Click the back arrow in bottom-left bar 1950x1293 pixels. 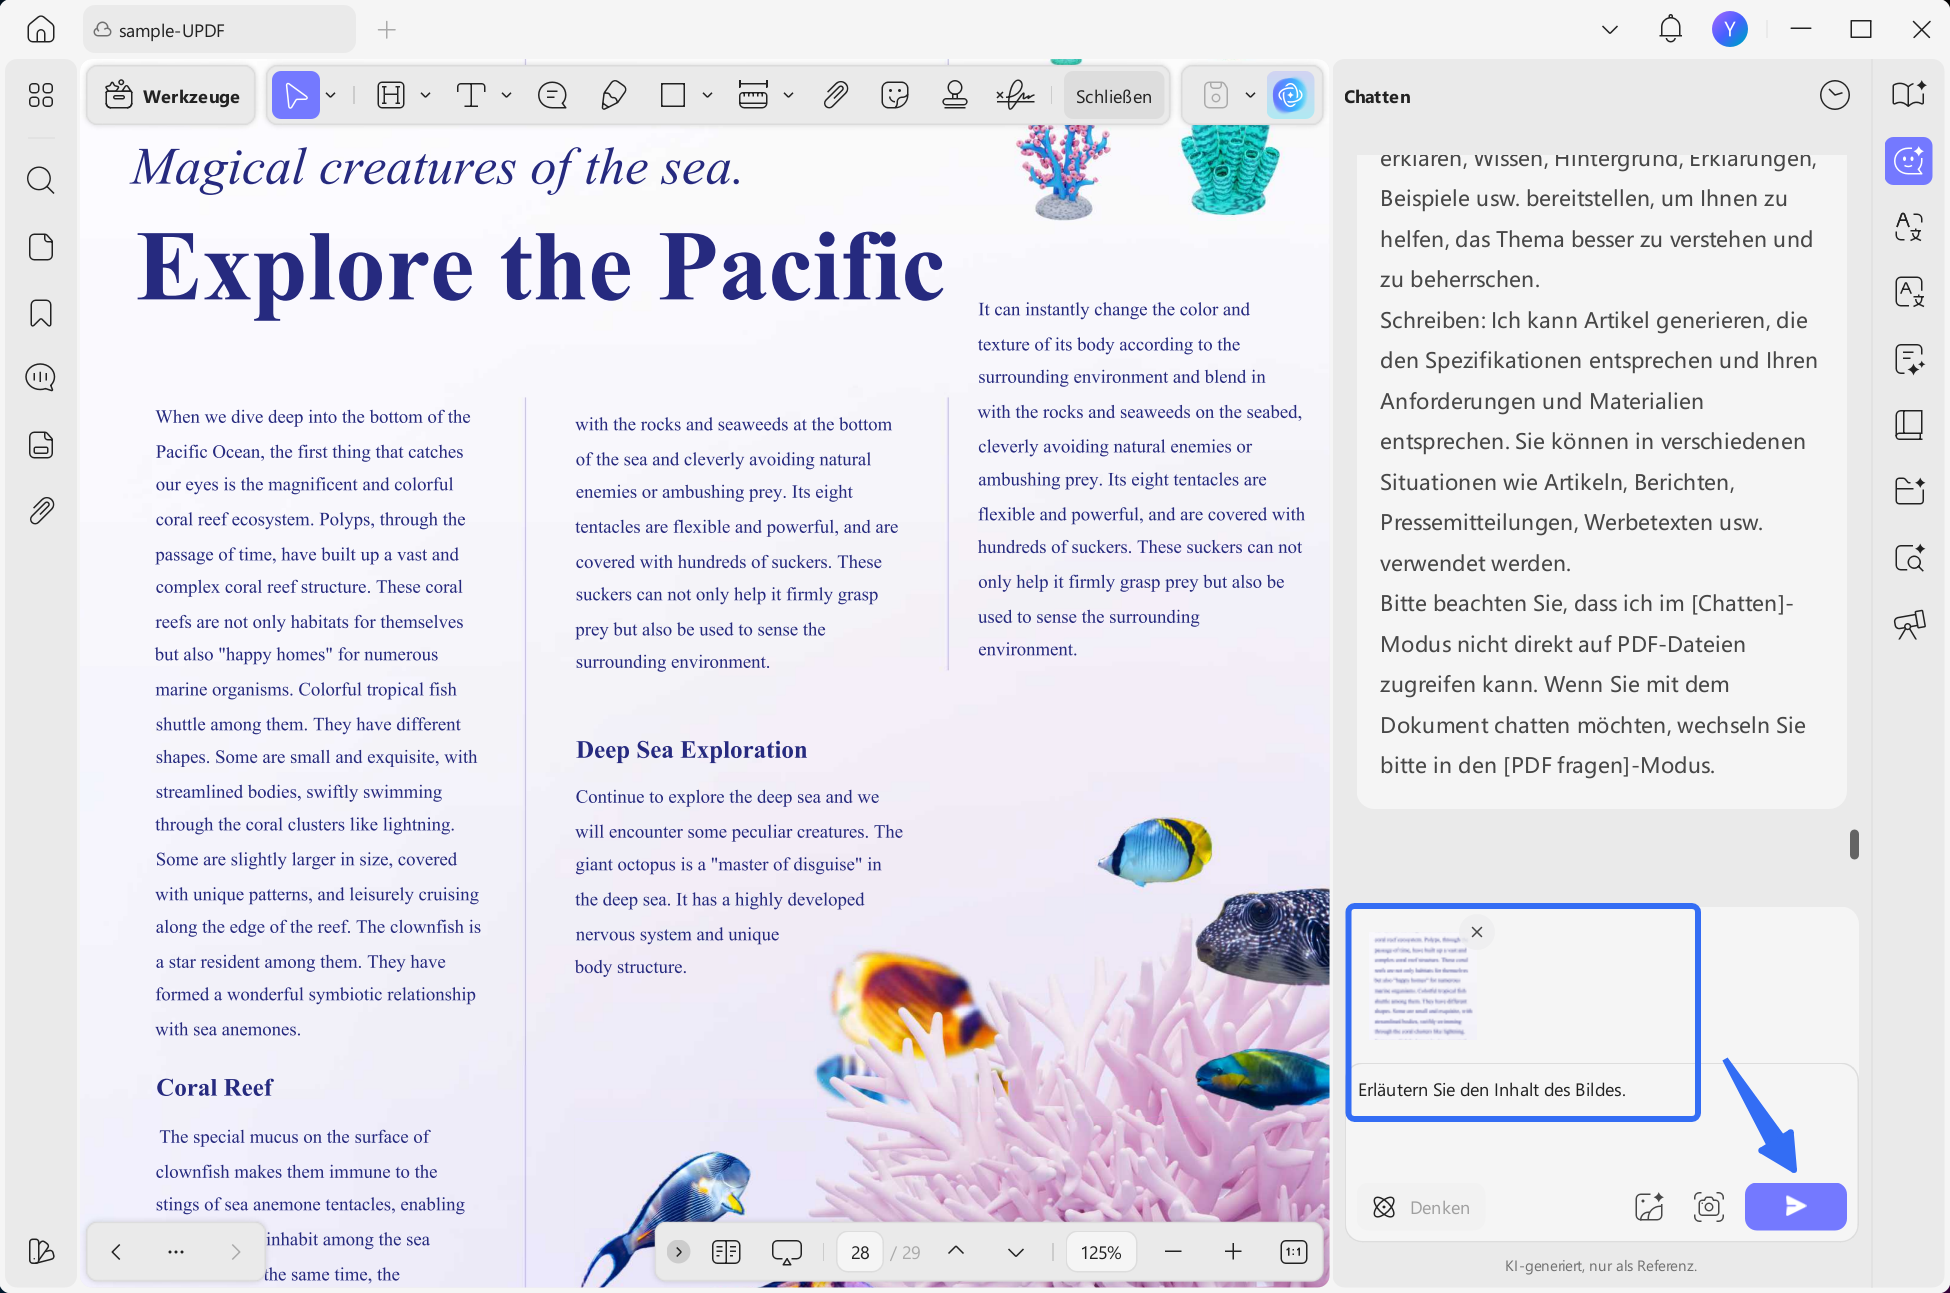click(116, 1251)
